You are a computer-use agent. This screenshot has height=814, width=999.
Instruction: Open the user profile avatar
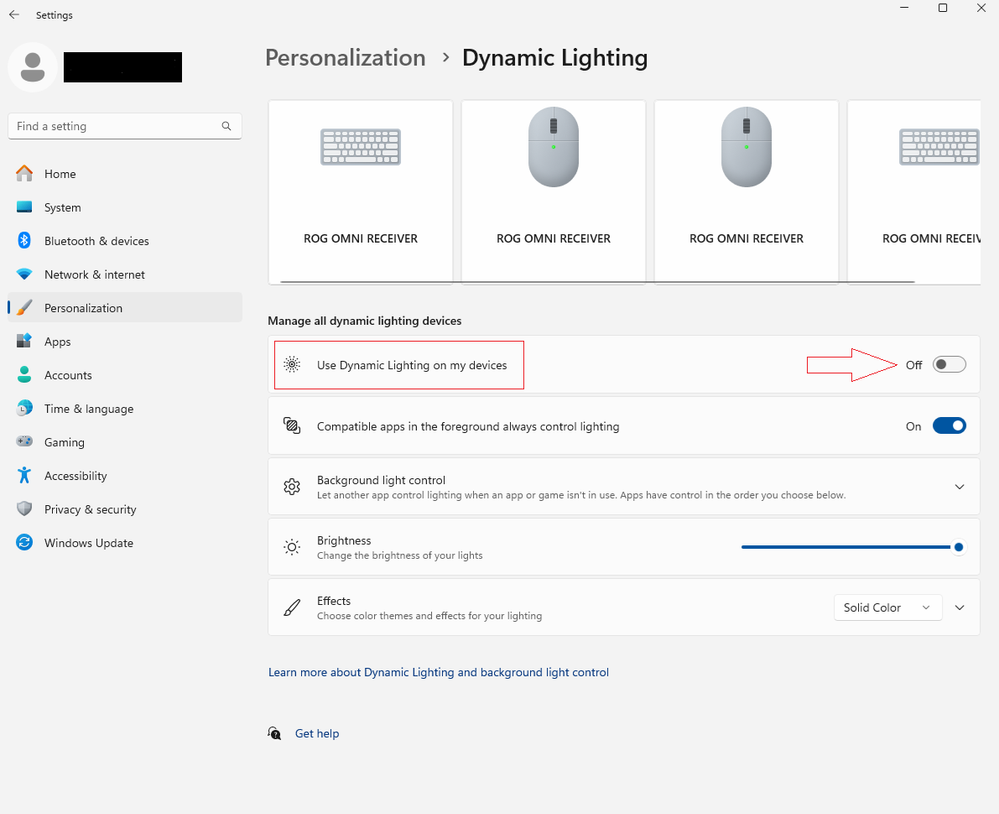pos(32,68)
